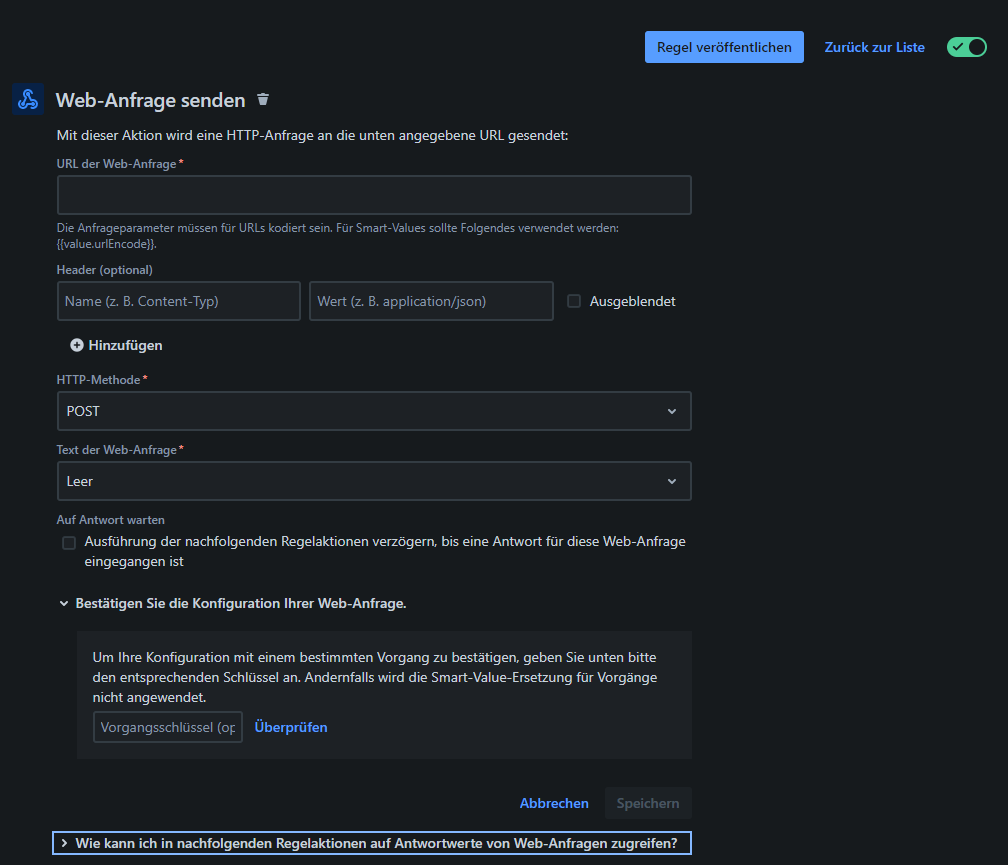Click the Auf Antwort warten label
This screenshot has width=1008, height=865.
click(x=111, y=519)
